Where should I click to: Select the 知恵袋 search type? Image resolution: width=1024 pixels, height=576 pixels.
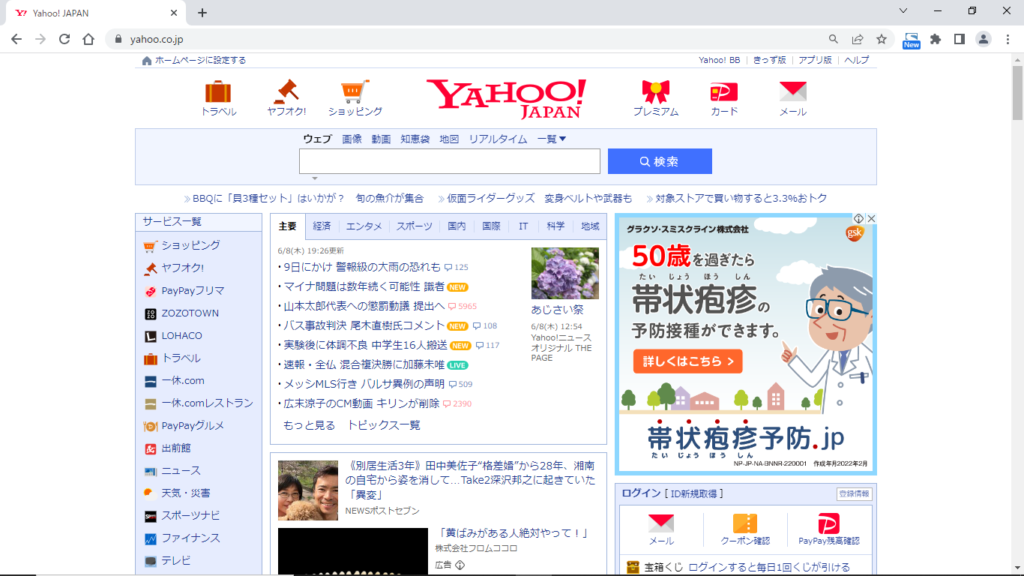(415, 139)
